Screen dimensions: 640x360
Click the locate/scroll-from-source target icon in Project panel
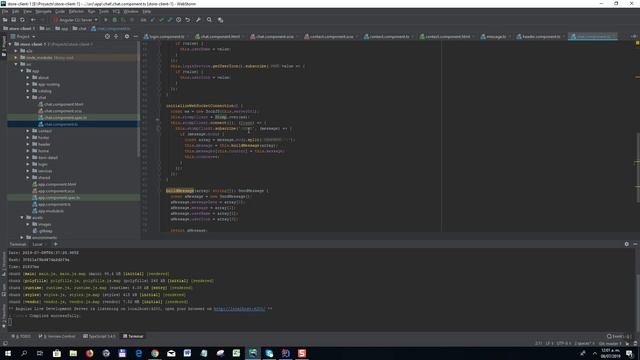pos(107,36)
